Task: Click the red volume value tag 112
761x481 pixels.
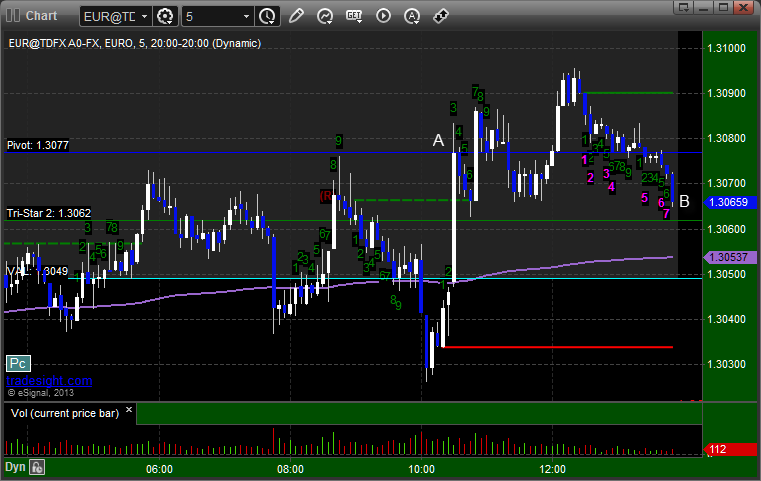Action: point(730,449)
